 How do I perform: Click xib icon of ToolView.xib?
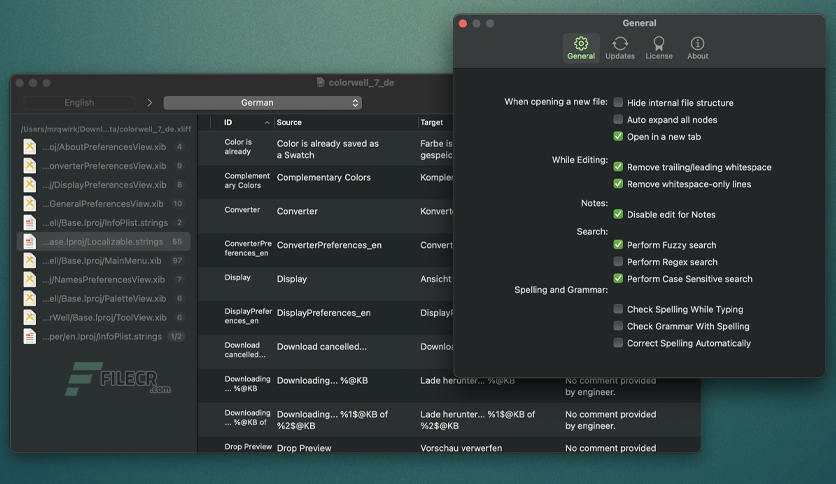(30, 318)
